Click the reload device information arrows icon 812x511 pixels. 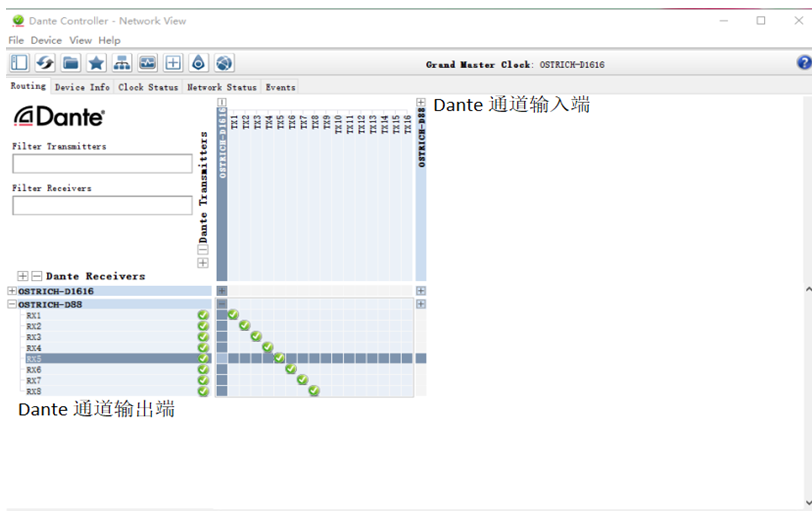(x=45, y=63)
